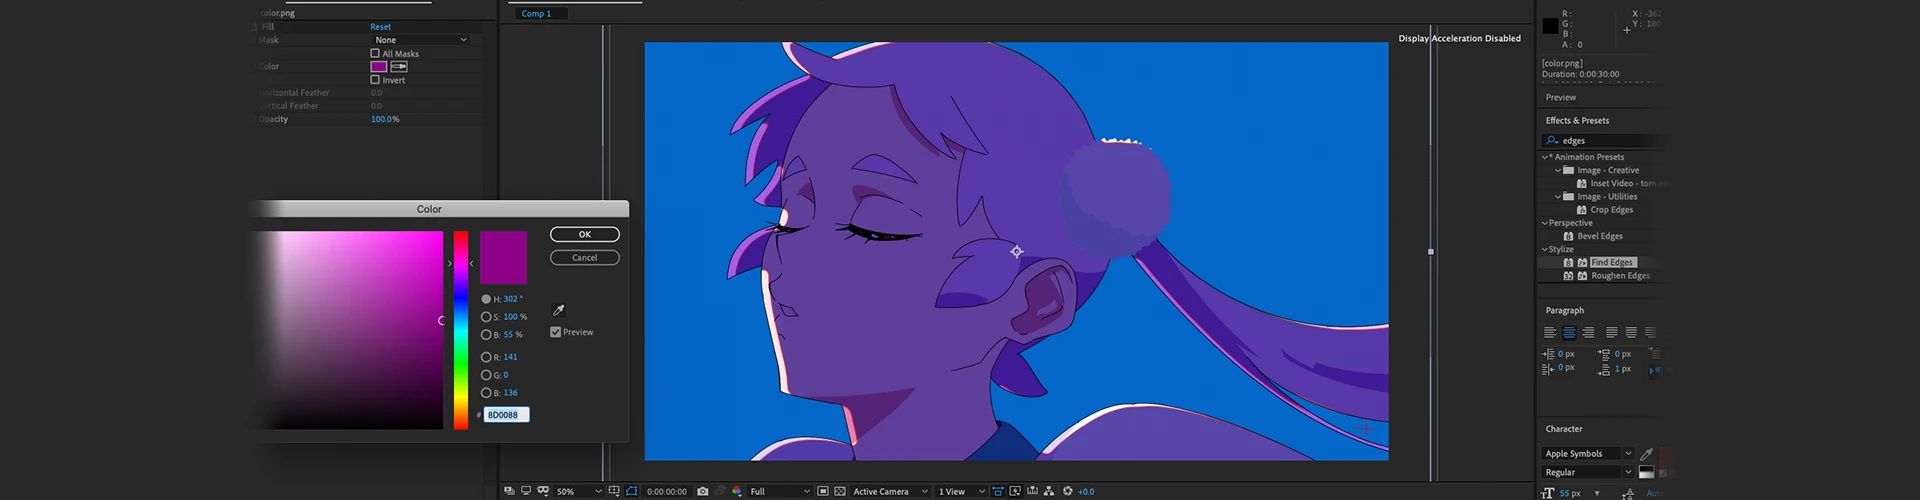Select Justify Last Left paragraph icon
Screen dimensions: 1920x500
point(1611,332)
